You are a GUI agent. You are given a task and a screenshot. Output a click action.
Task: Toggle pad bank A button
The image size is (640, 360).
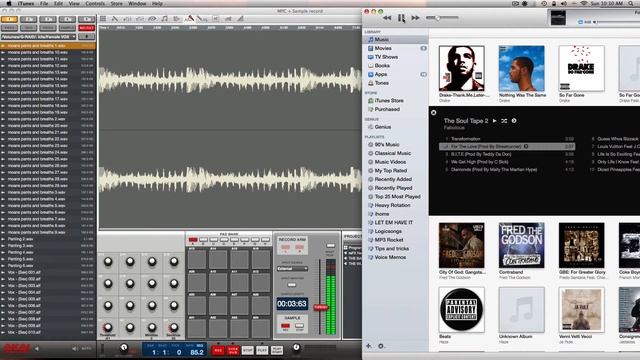pos(193,240)
